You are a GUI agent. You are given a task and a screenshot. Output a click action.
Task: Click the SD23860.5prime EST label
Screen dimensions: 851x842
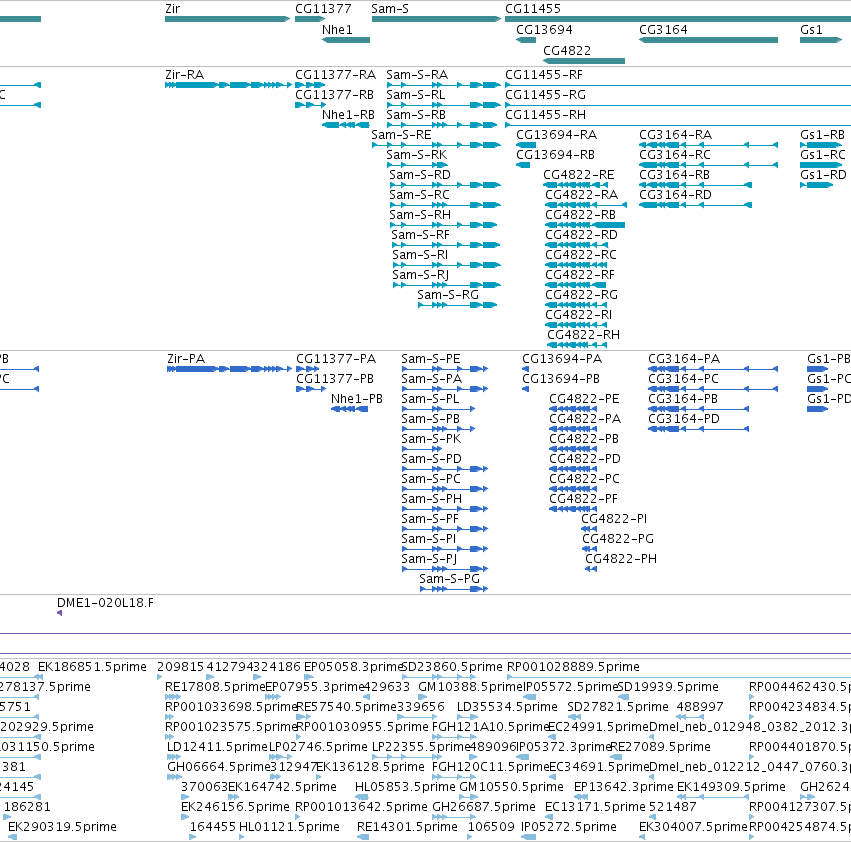(x=452, y=667)
